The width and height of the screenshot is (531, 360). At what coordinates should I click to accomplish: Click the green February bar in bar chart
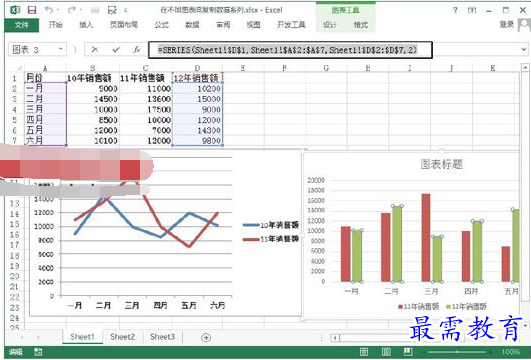[x=397, y=244]
